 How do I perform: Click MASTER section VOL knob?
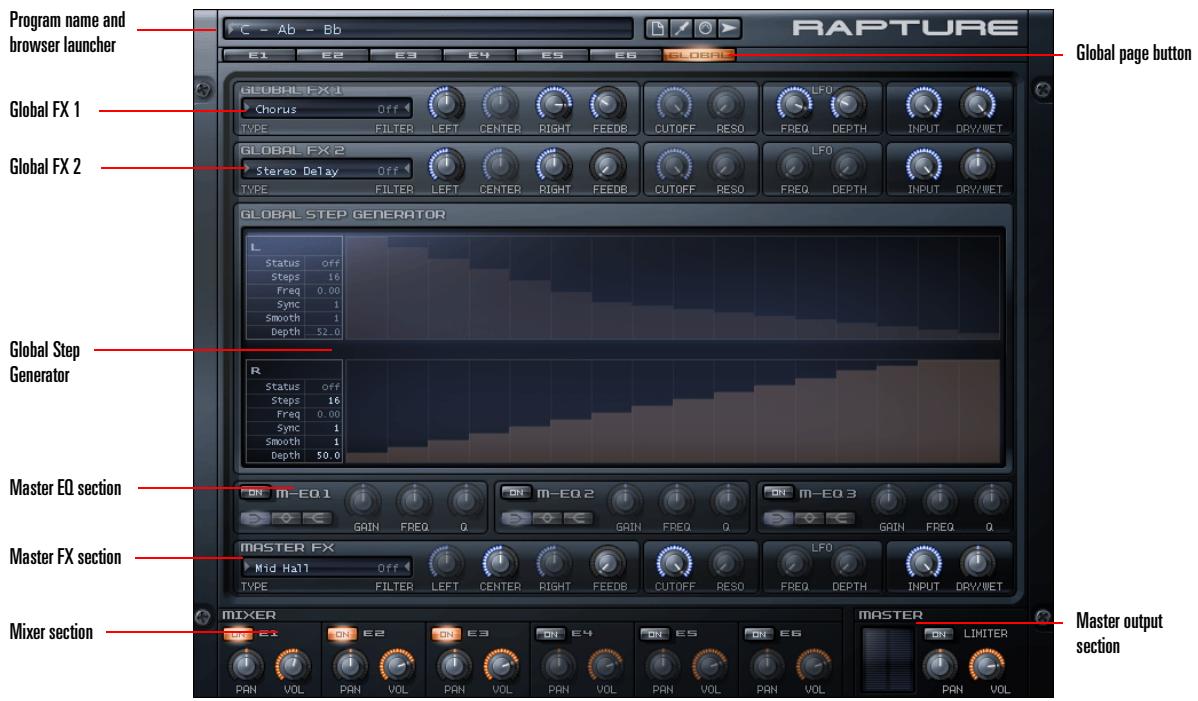coord(987,666)
